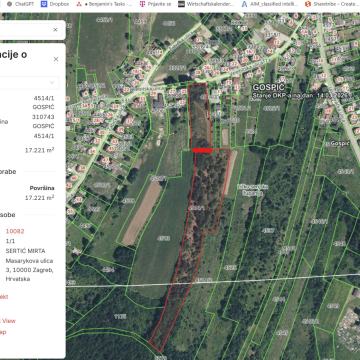Click the GOSPIĆ map label
360x360 pixels.
(269, 87)
